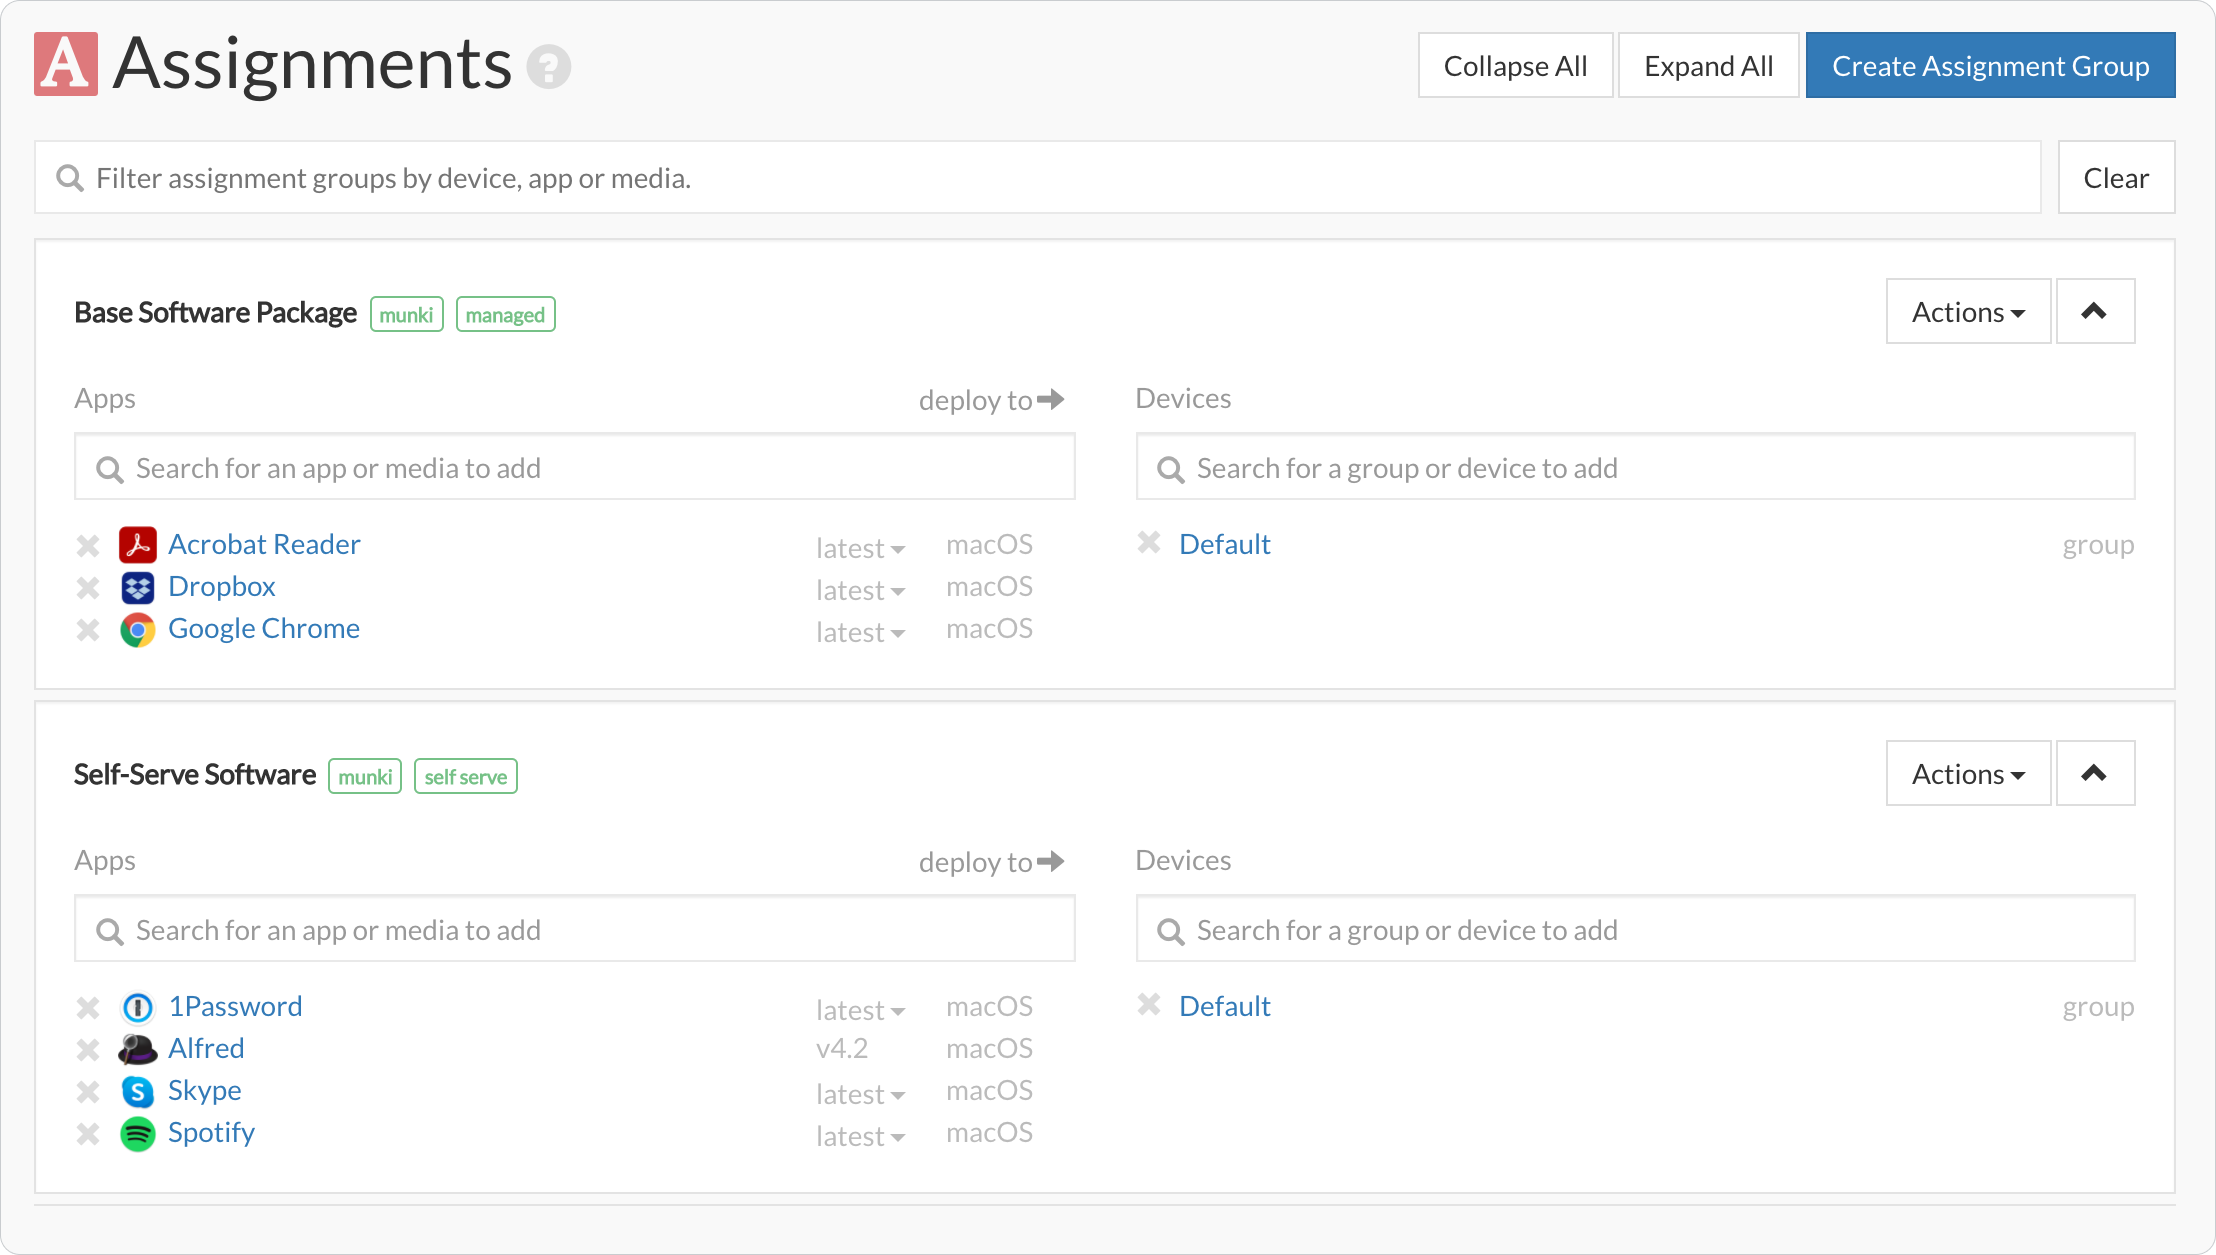
Task: Open the latest version dropdown for Dropbox
Action: pos(860,591)
